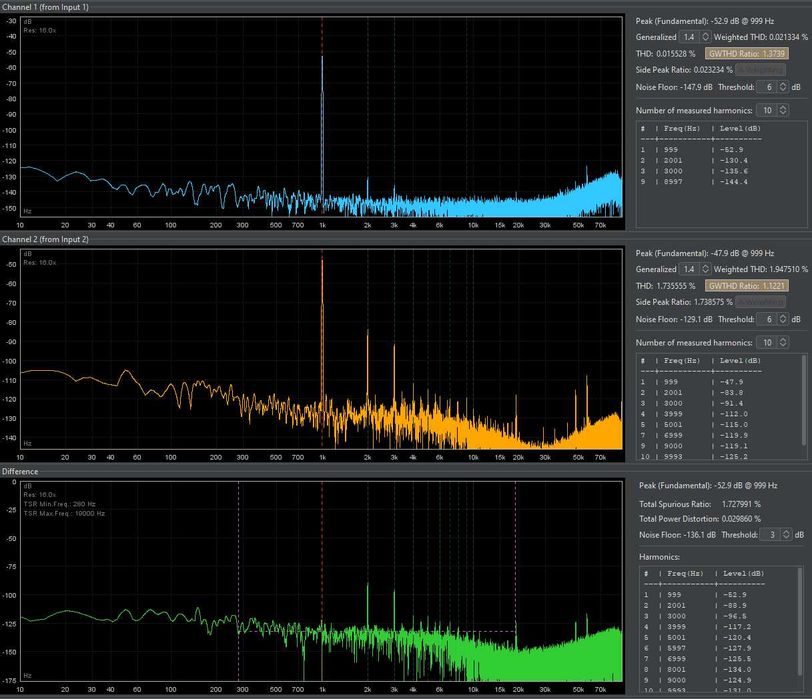This screenshot has height=699, width=812.
Task: Click the Total Power Distortion 0.029860 % readout
Action: (x=700, y=519)
